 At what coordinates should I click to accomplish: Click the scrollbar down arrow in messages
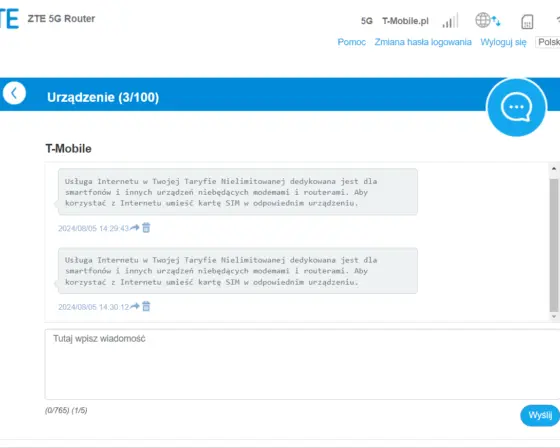pyautogui.click(x=554, y=317)
